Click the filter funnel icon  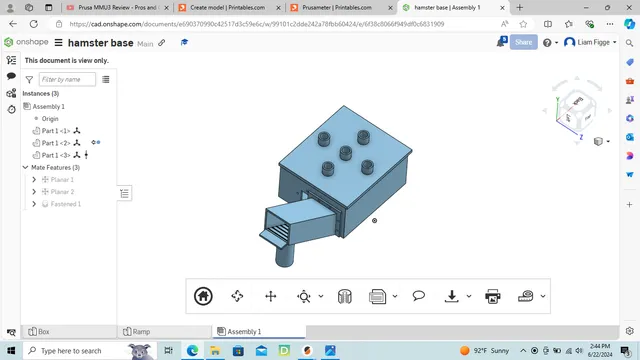(x=29, y=80)
